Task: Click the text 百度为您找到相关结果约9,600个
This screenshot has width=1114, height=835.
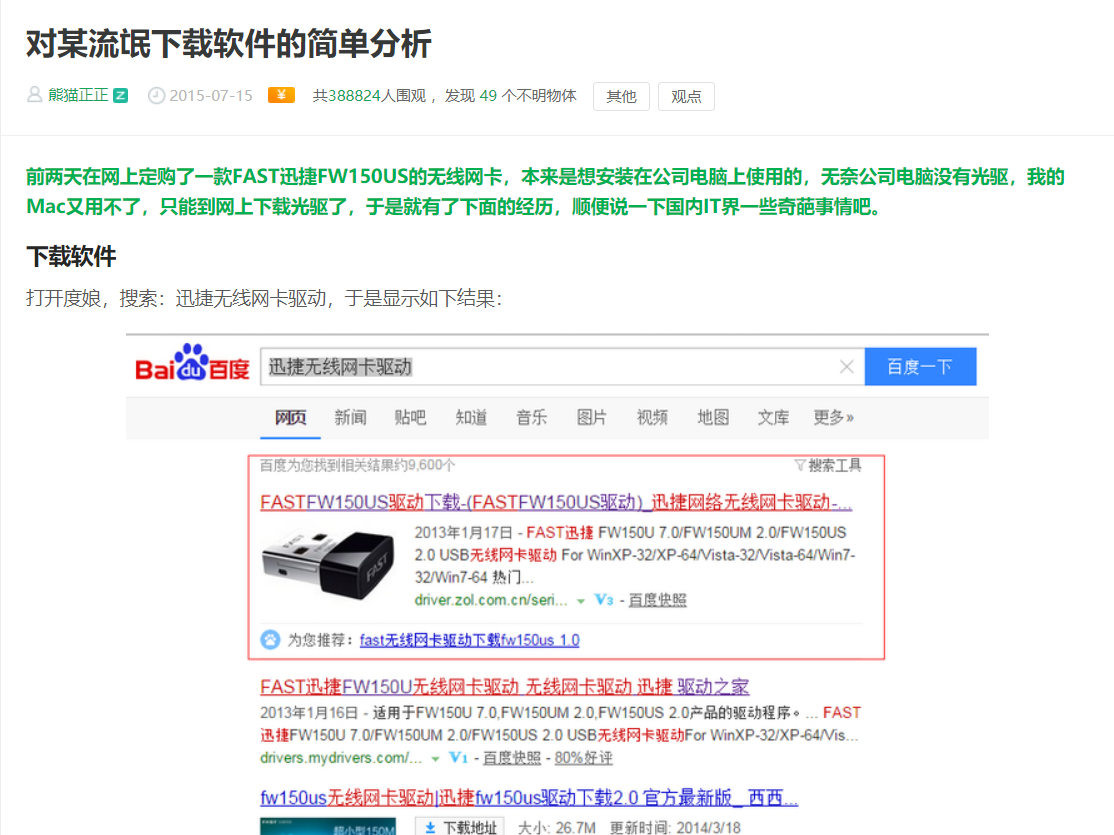Action: 357,465
